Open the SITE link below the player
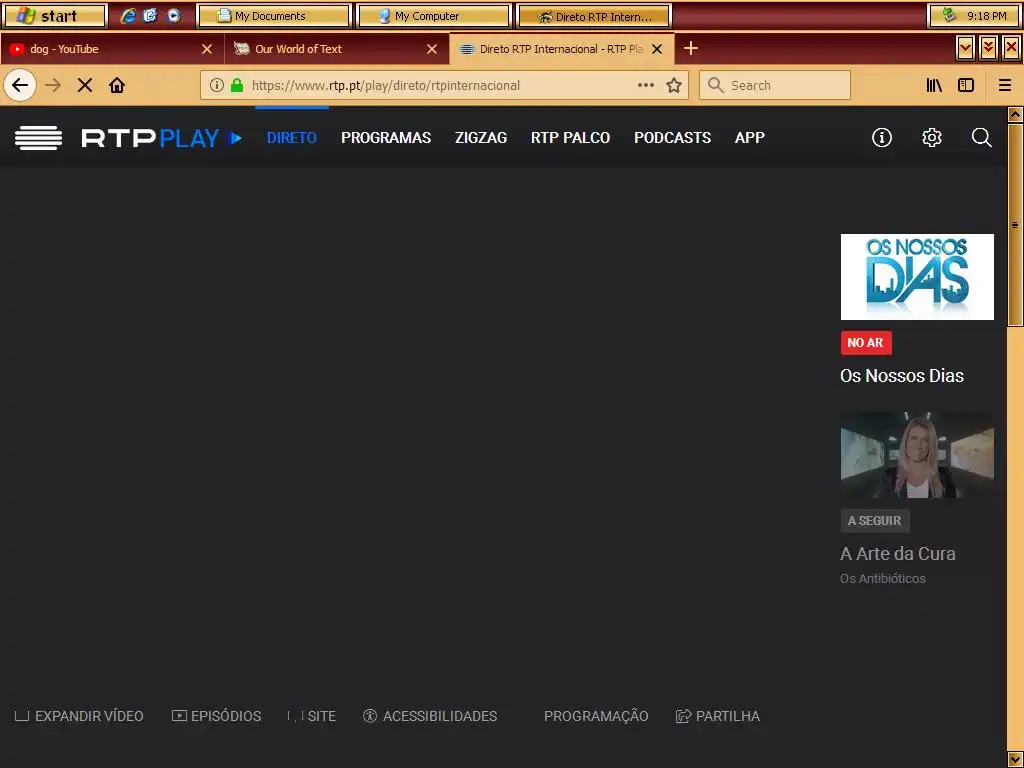This screenshot has height=768, width=1024. 312,716
